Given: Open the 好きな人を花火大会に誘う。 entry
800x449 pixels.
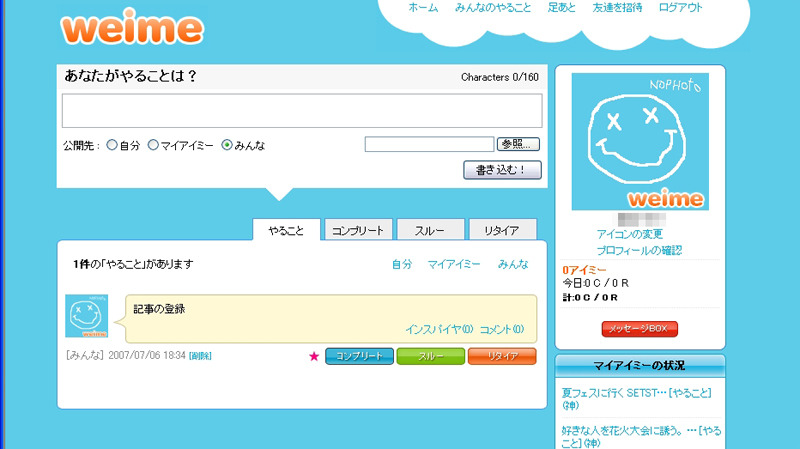Looking at the screenshot, I should click(641, 437).
